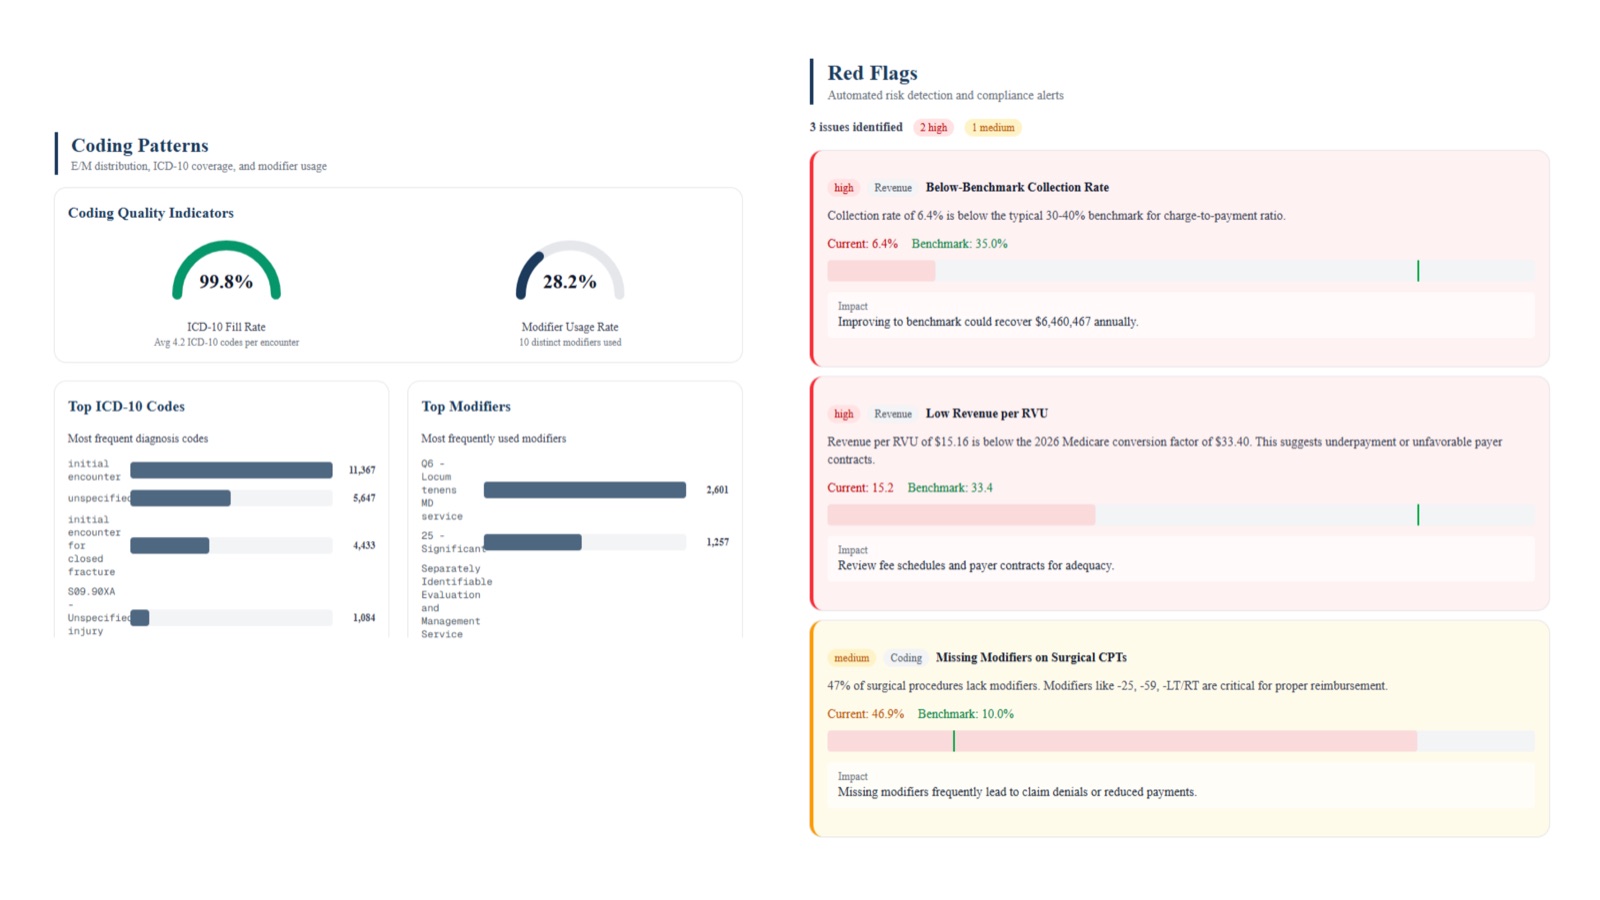Image resolution: width=1600 pixels, height=900 pixels.
Task: Click the medium badge on Missing Modifiers alert
Action: (x=852, y=658)
